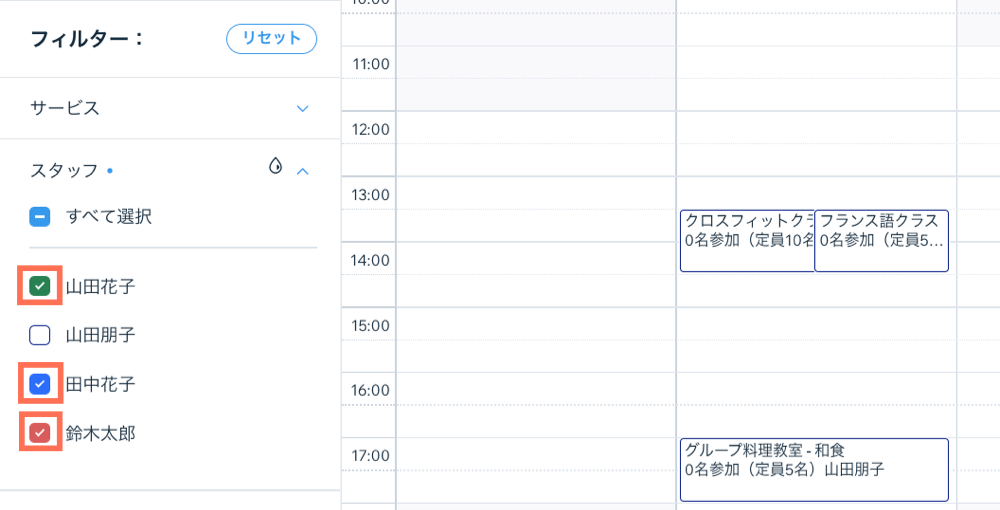
Task: Check the empty 山田朋子 checkbox
Action: tap(40, 335)
